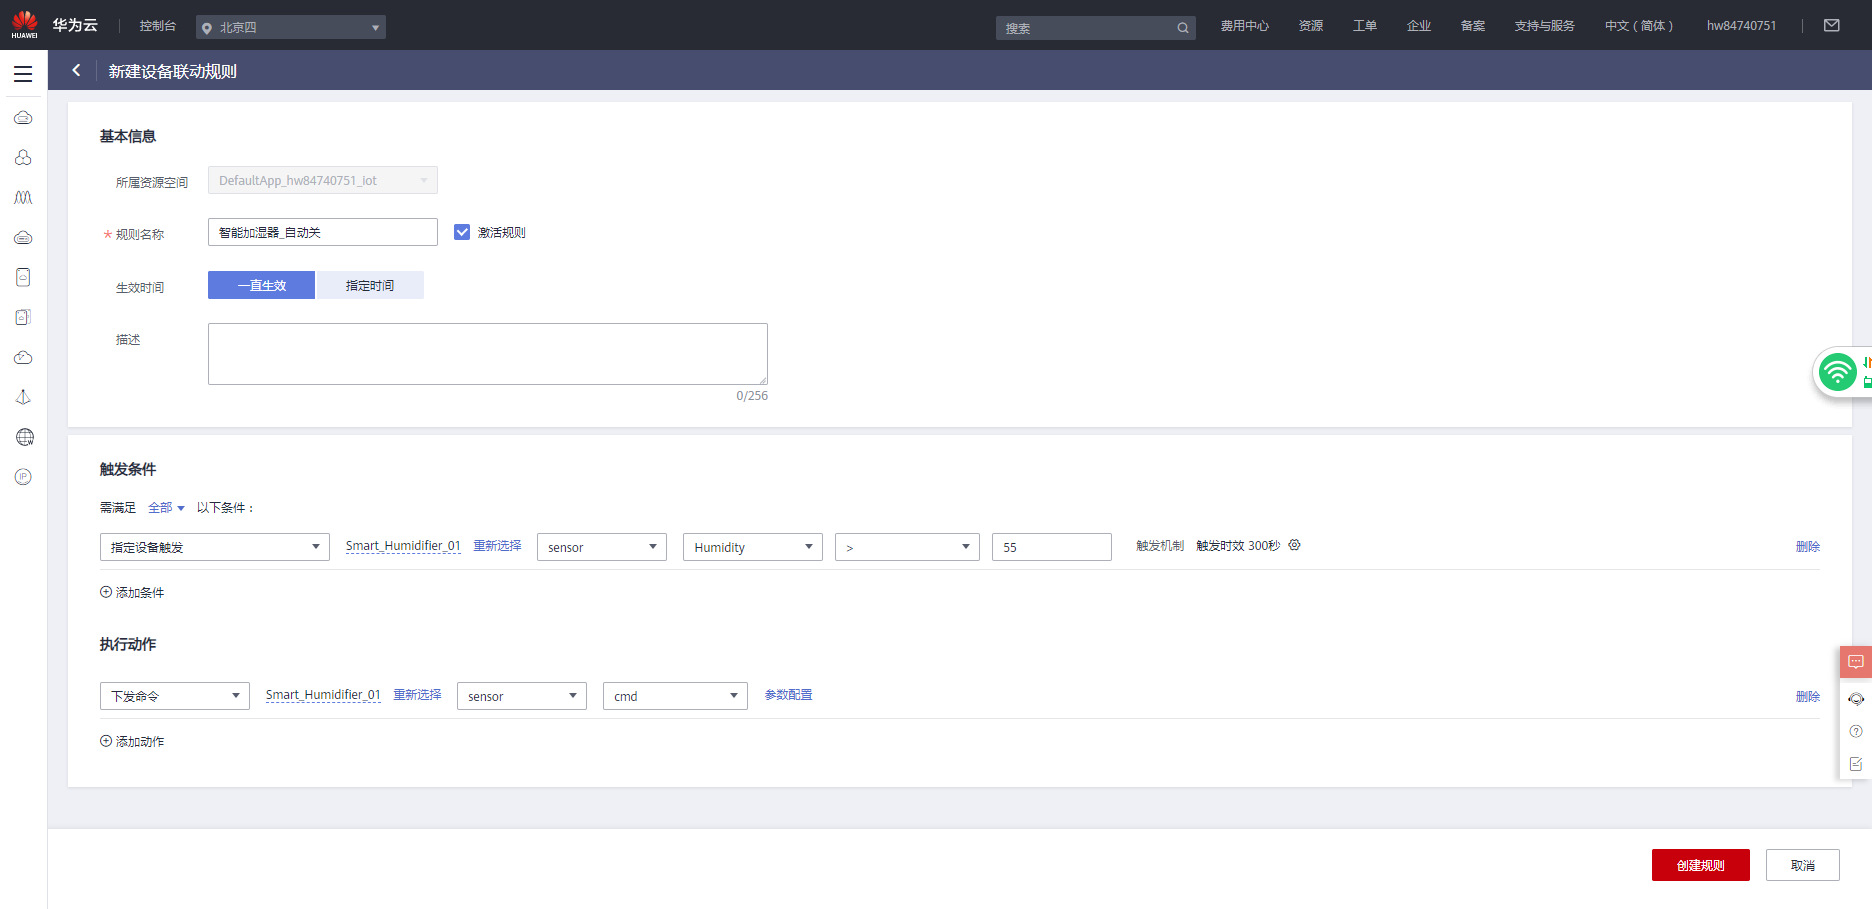Screen dimensions: 1872x909
Task: Click 删除 on the action row
Action: pyautogui.click(x=1807, y=697)
